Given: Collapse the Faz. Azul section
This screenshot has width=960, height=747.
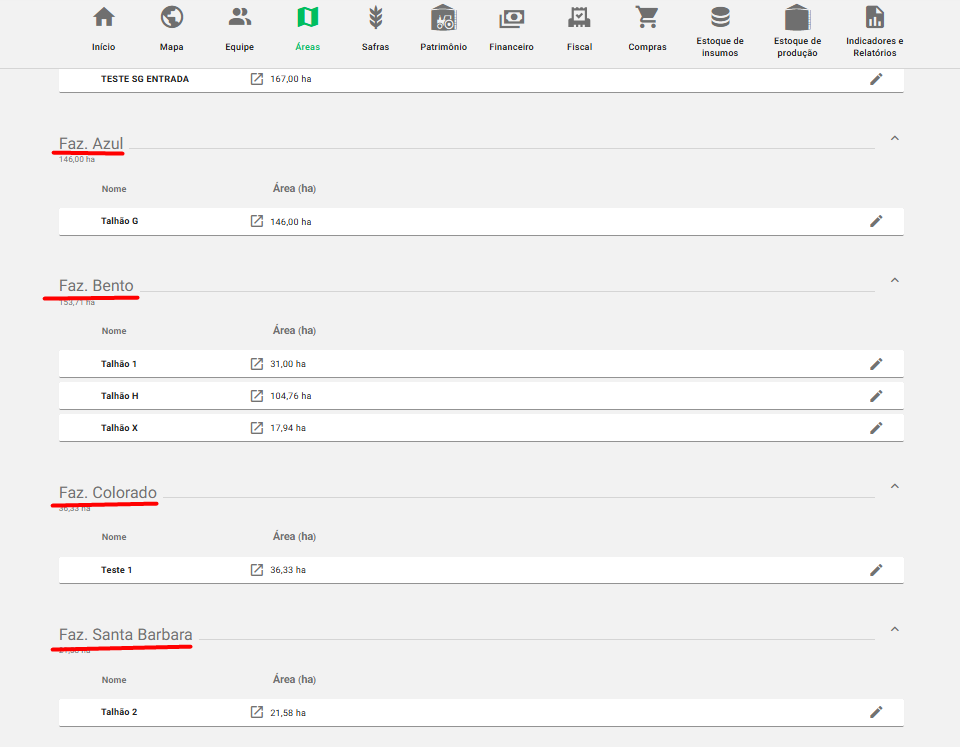Looking at the screenshot, I should (x=895, y=138).
